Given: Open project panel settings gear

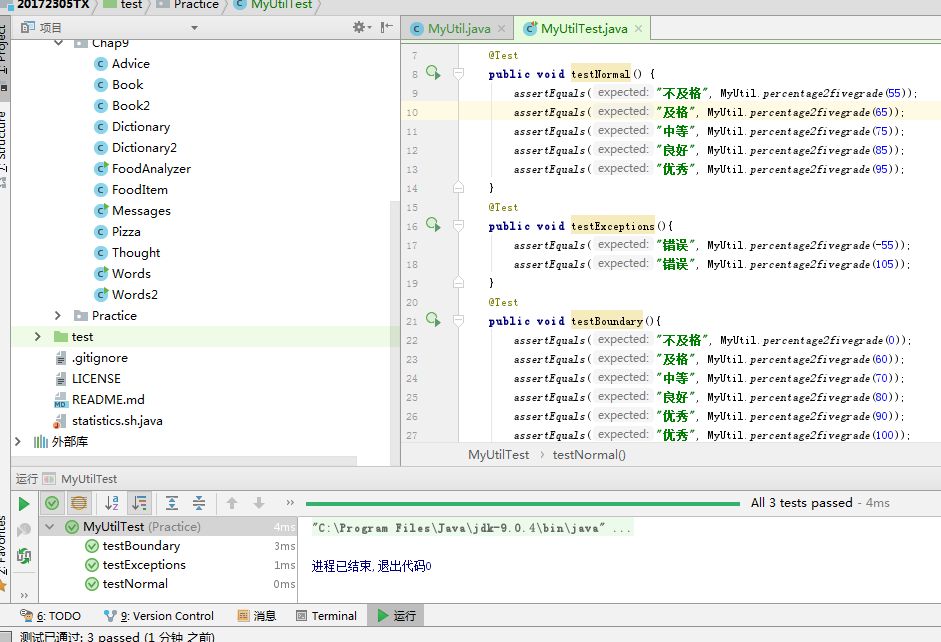Looking at the screenshot, I should [361, 27].
